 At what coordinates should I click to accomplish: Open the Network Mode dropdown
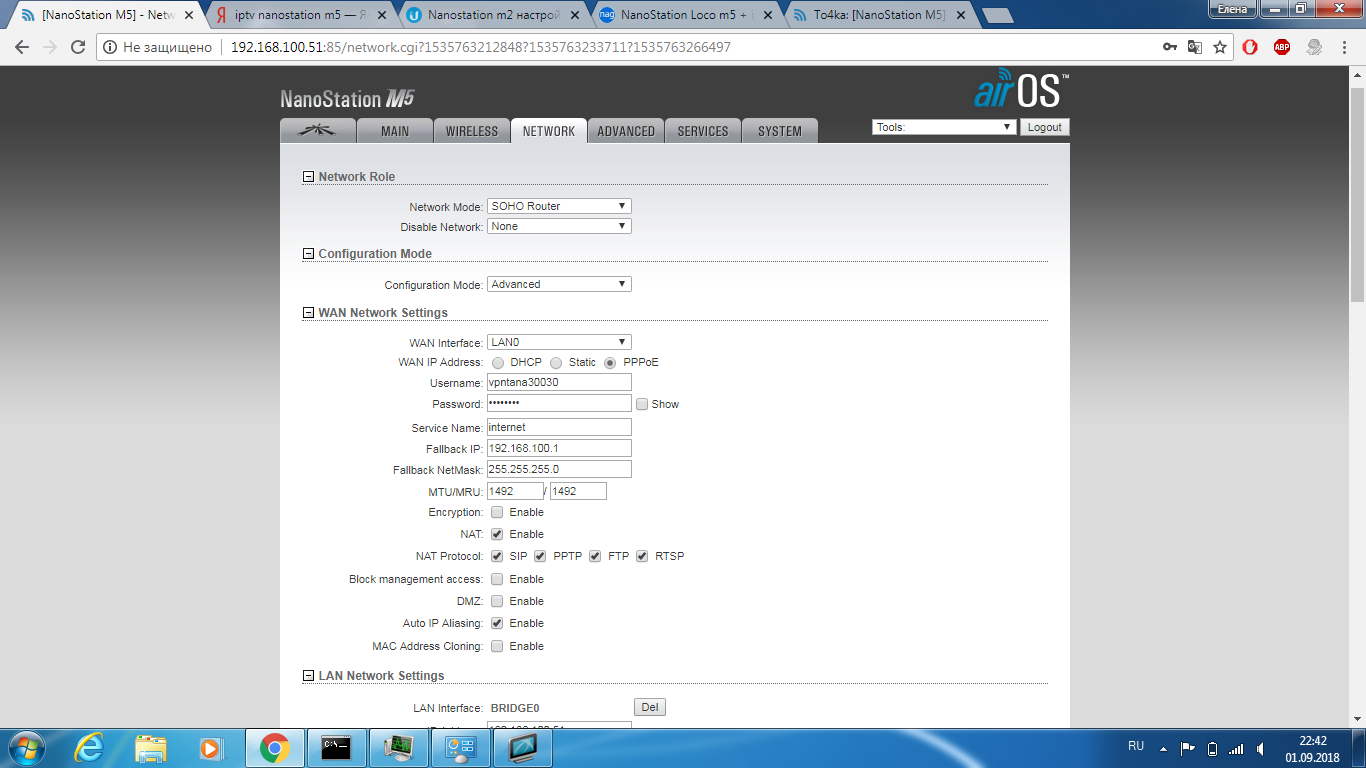point(559,206)
